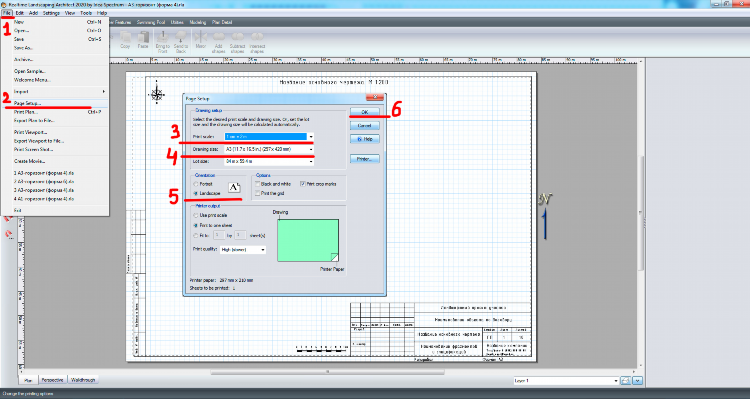Choose Archive from the File menu

pos(55,59)
